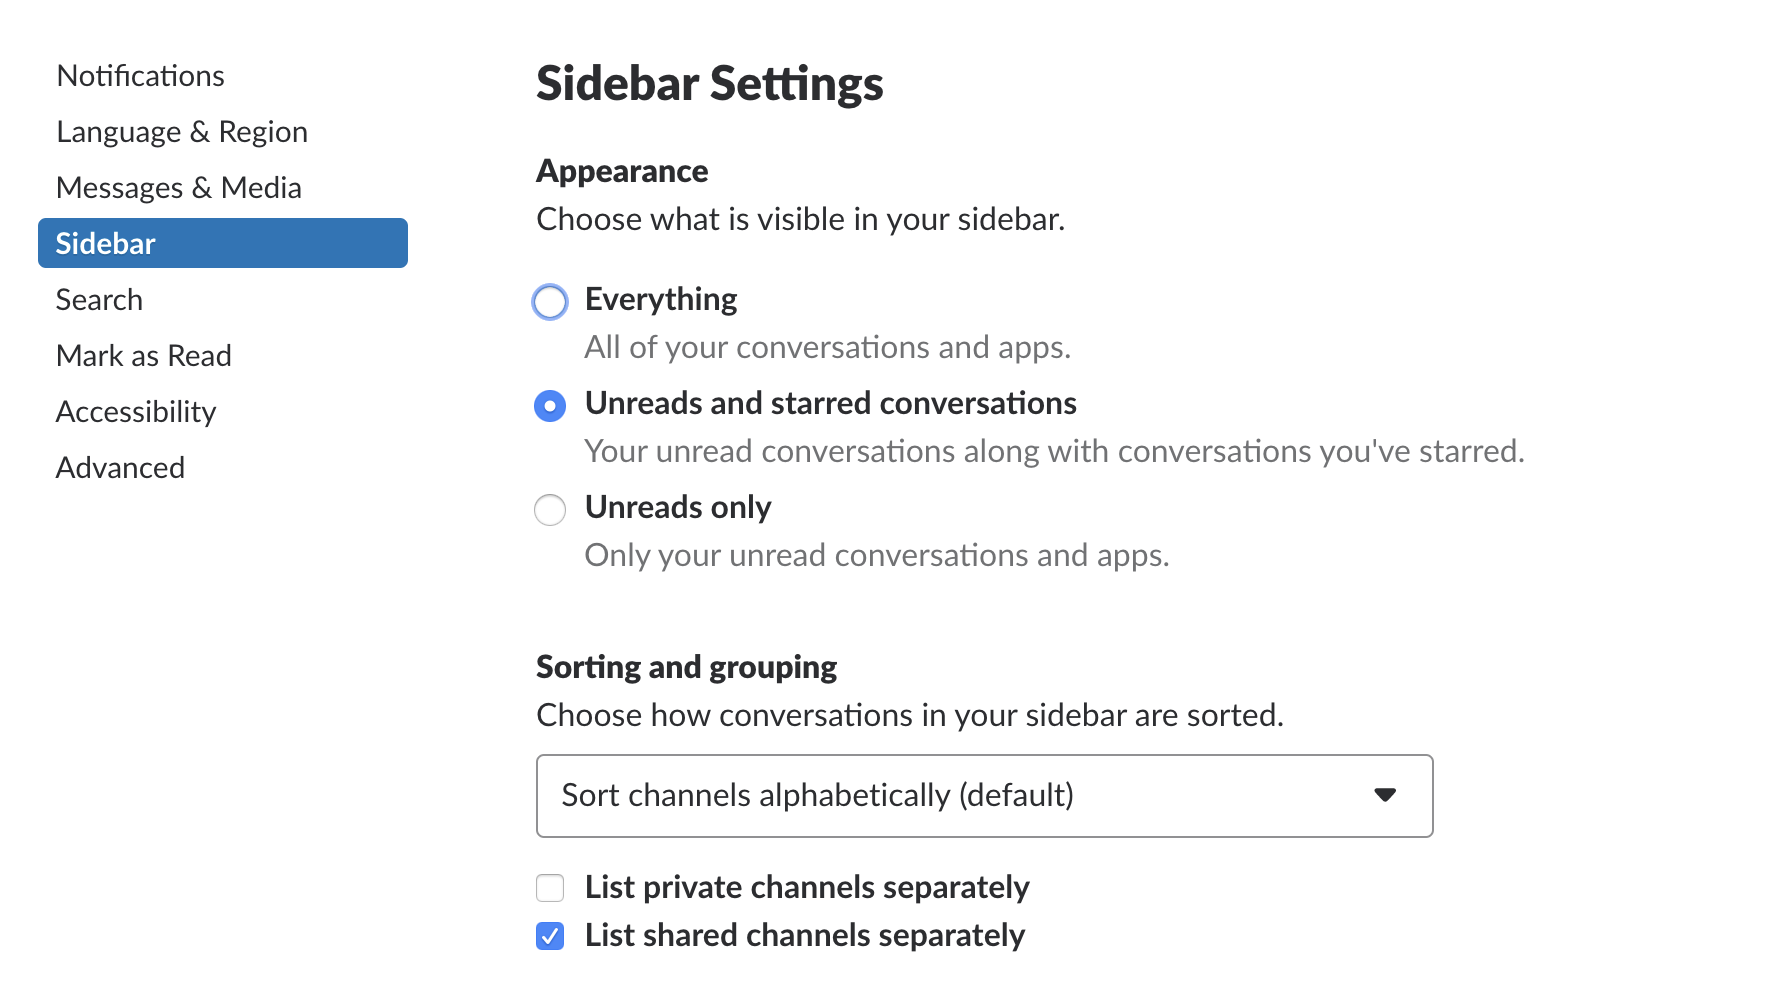Screen dimensions: 1766x982
Task: Click the Everything option label
Action: [661, 300]
